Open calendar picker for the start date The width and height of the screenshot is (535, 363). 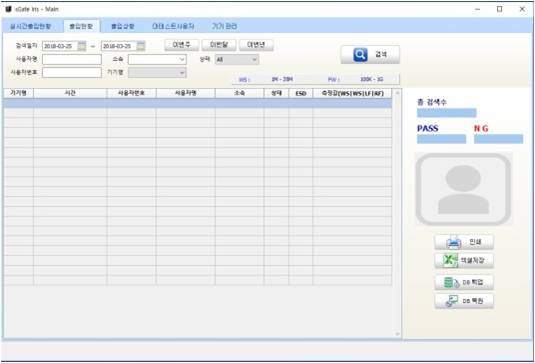pyautogui.click(x=82, y=46)
